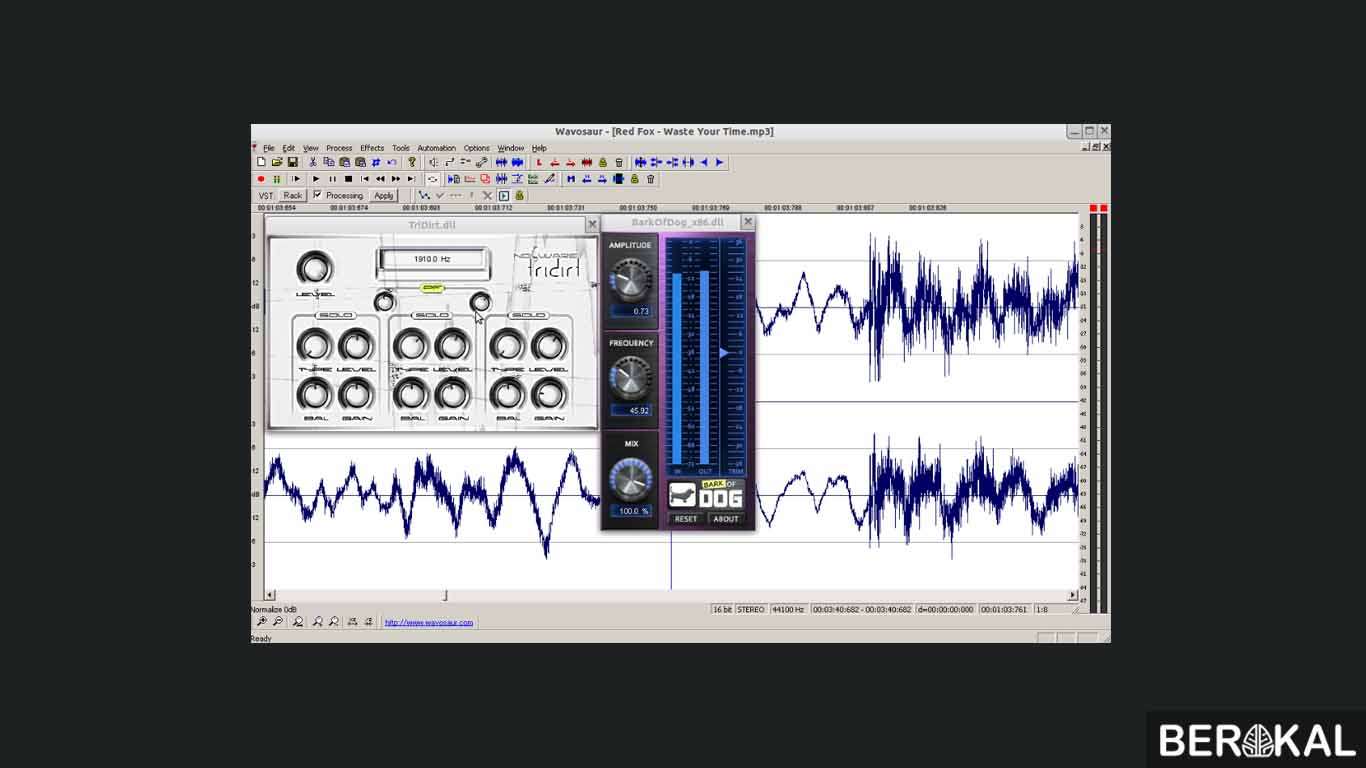Toggle SOLO on TriDirt's middle band
1366x768 pixels.
pyautogui.click(x=432, y=315)
